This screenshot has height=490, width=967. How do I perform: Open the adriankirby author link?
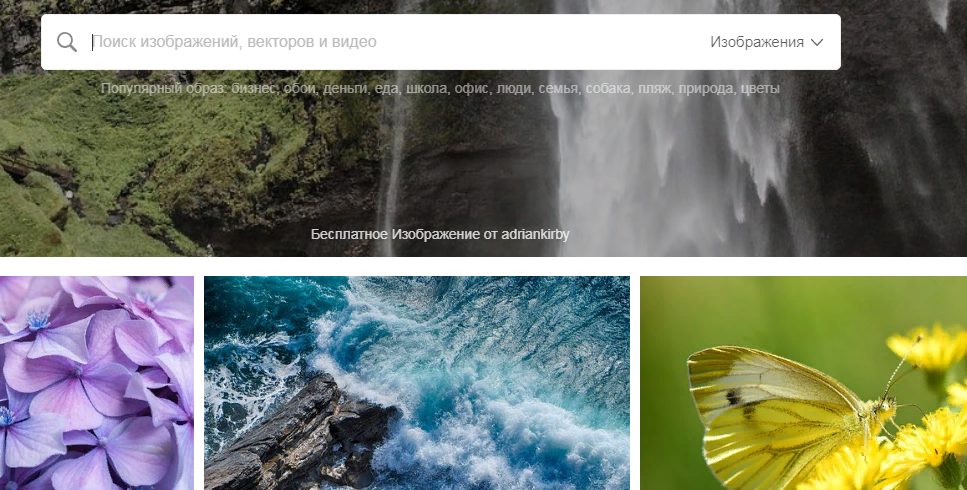click(x=535, y=234)
